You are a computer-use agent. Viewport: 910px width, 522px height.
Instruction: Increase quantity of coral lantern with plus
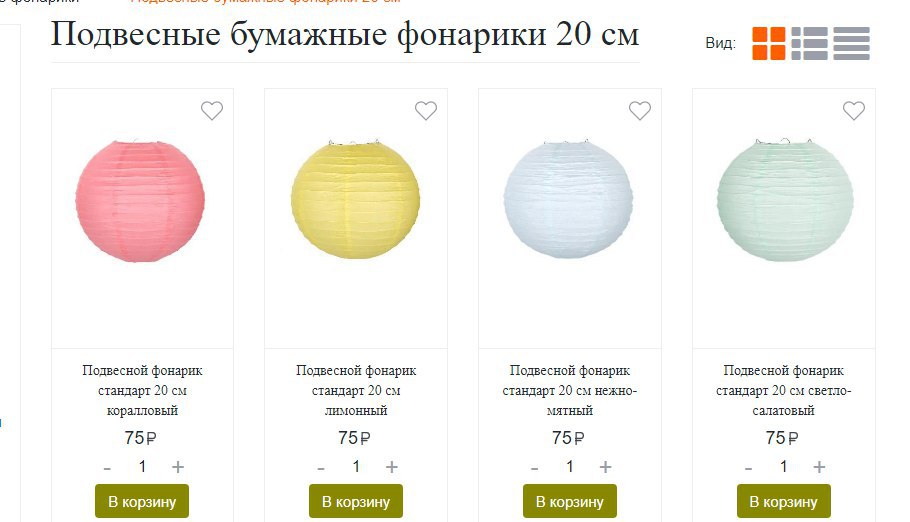coord(178,467)
